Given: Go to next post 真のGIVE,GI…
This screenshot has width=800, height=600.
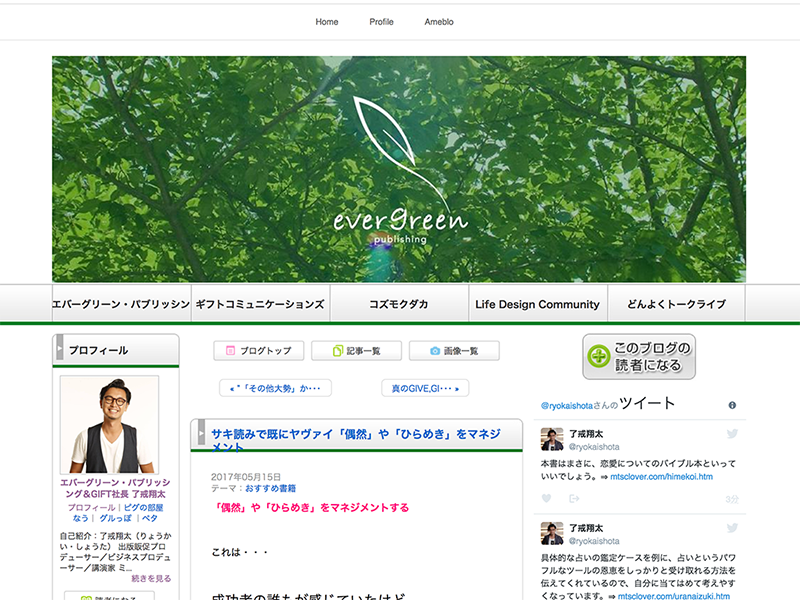Looking at the screenshot, I should pos(425,388).
